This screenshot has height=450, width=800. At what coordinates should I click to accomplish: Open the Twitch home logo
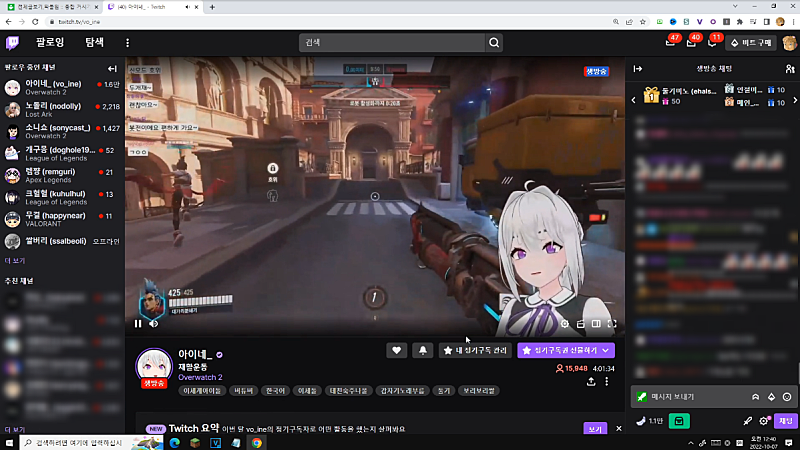click(x=12, y=43)
